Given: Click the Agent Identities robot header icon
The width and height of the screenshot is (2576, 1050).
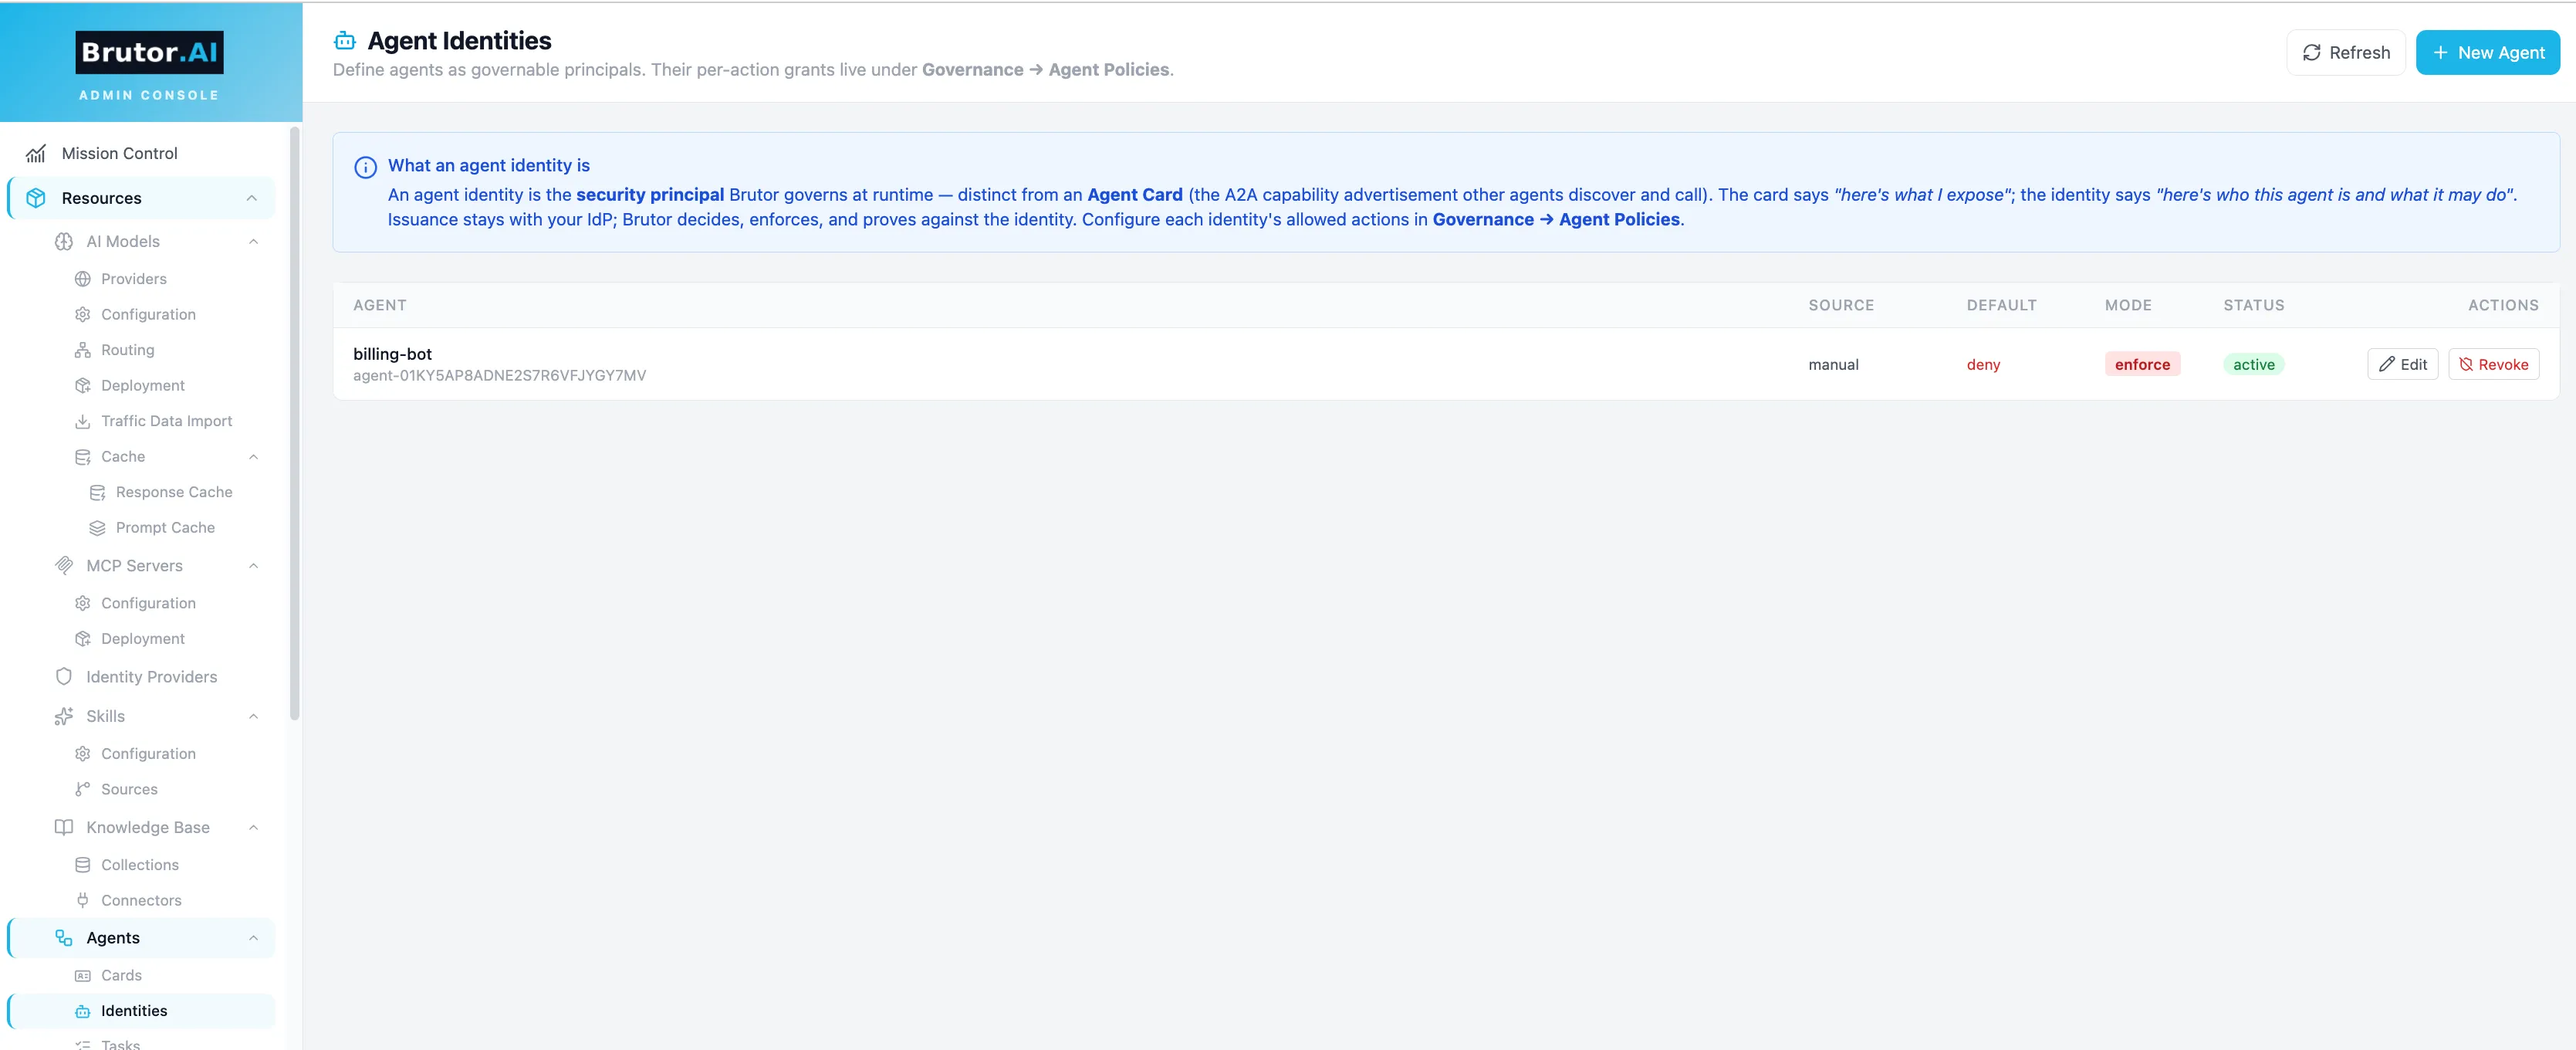Looking at the screenshot, I should point(345,41).
